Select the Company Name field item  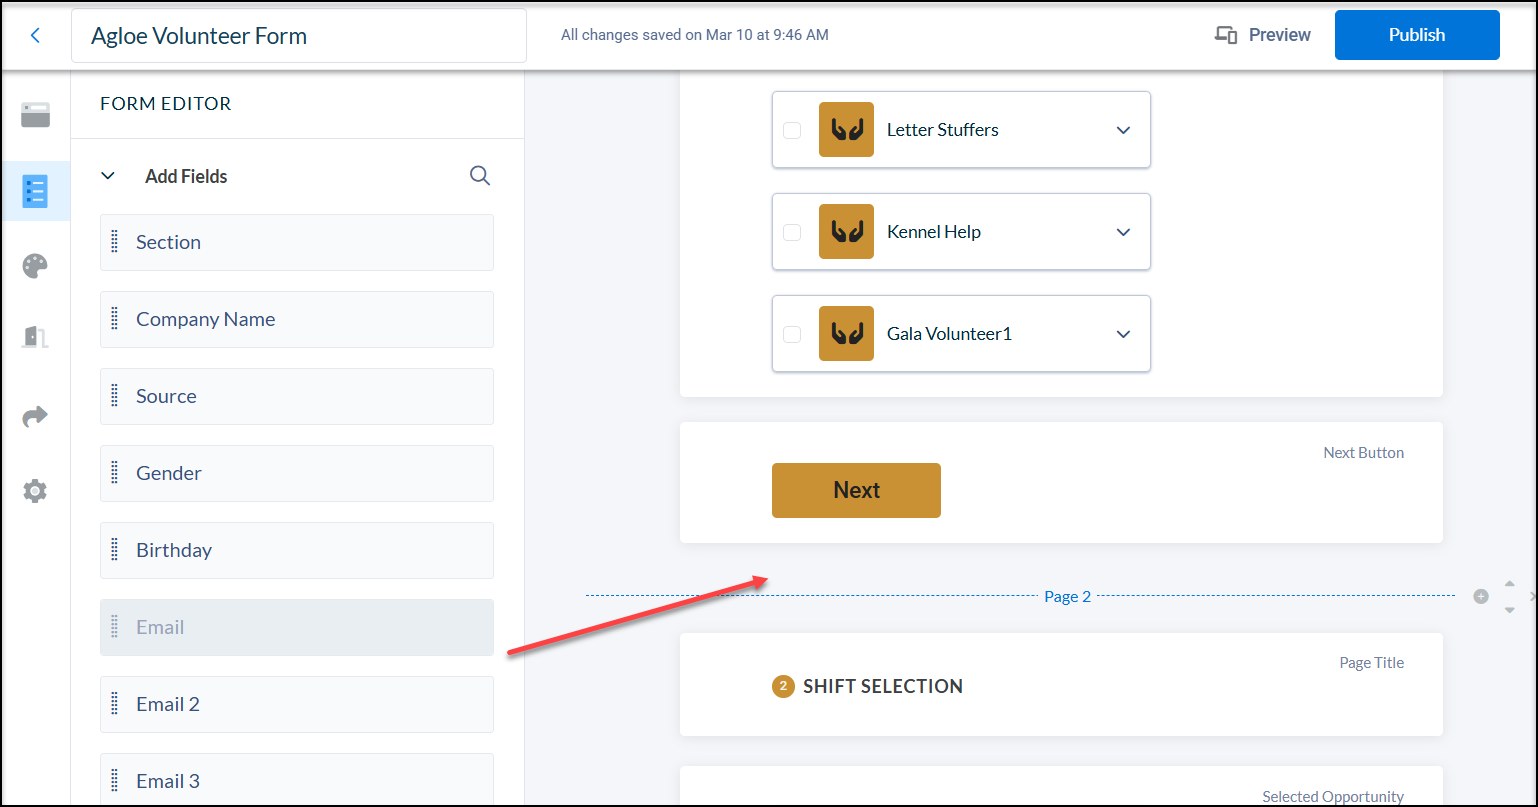[297, 319]
